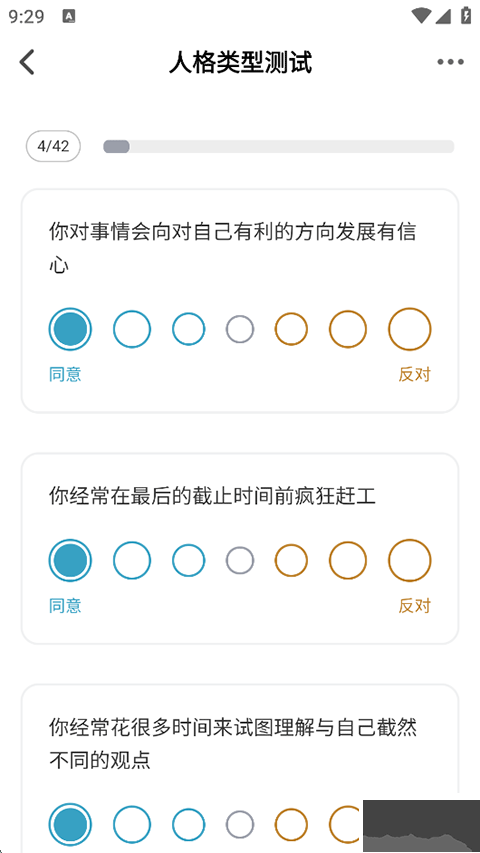The height and width of the screenshot is (853, 480).
Task: Pick first orange circle for confidence question
Action: click(x=291, y=329)
